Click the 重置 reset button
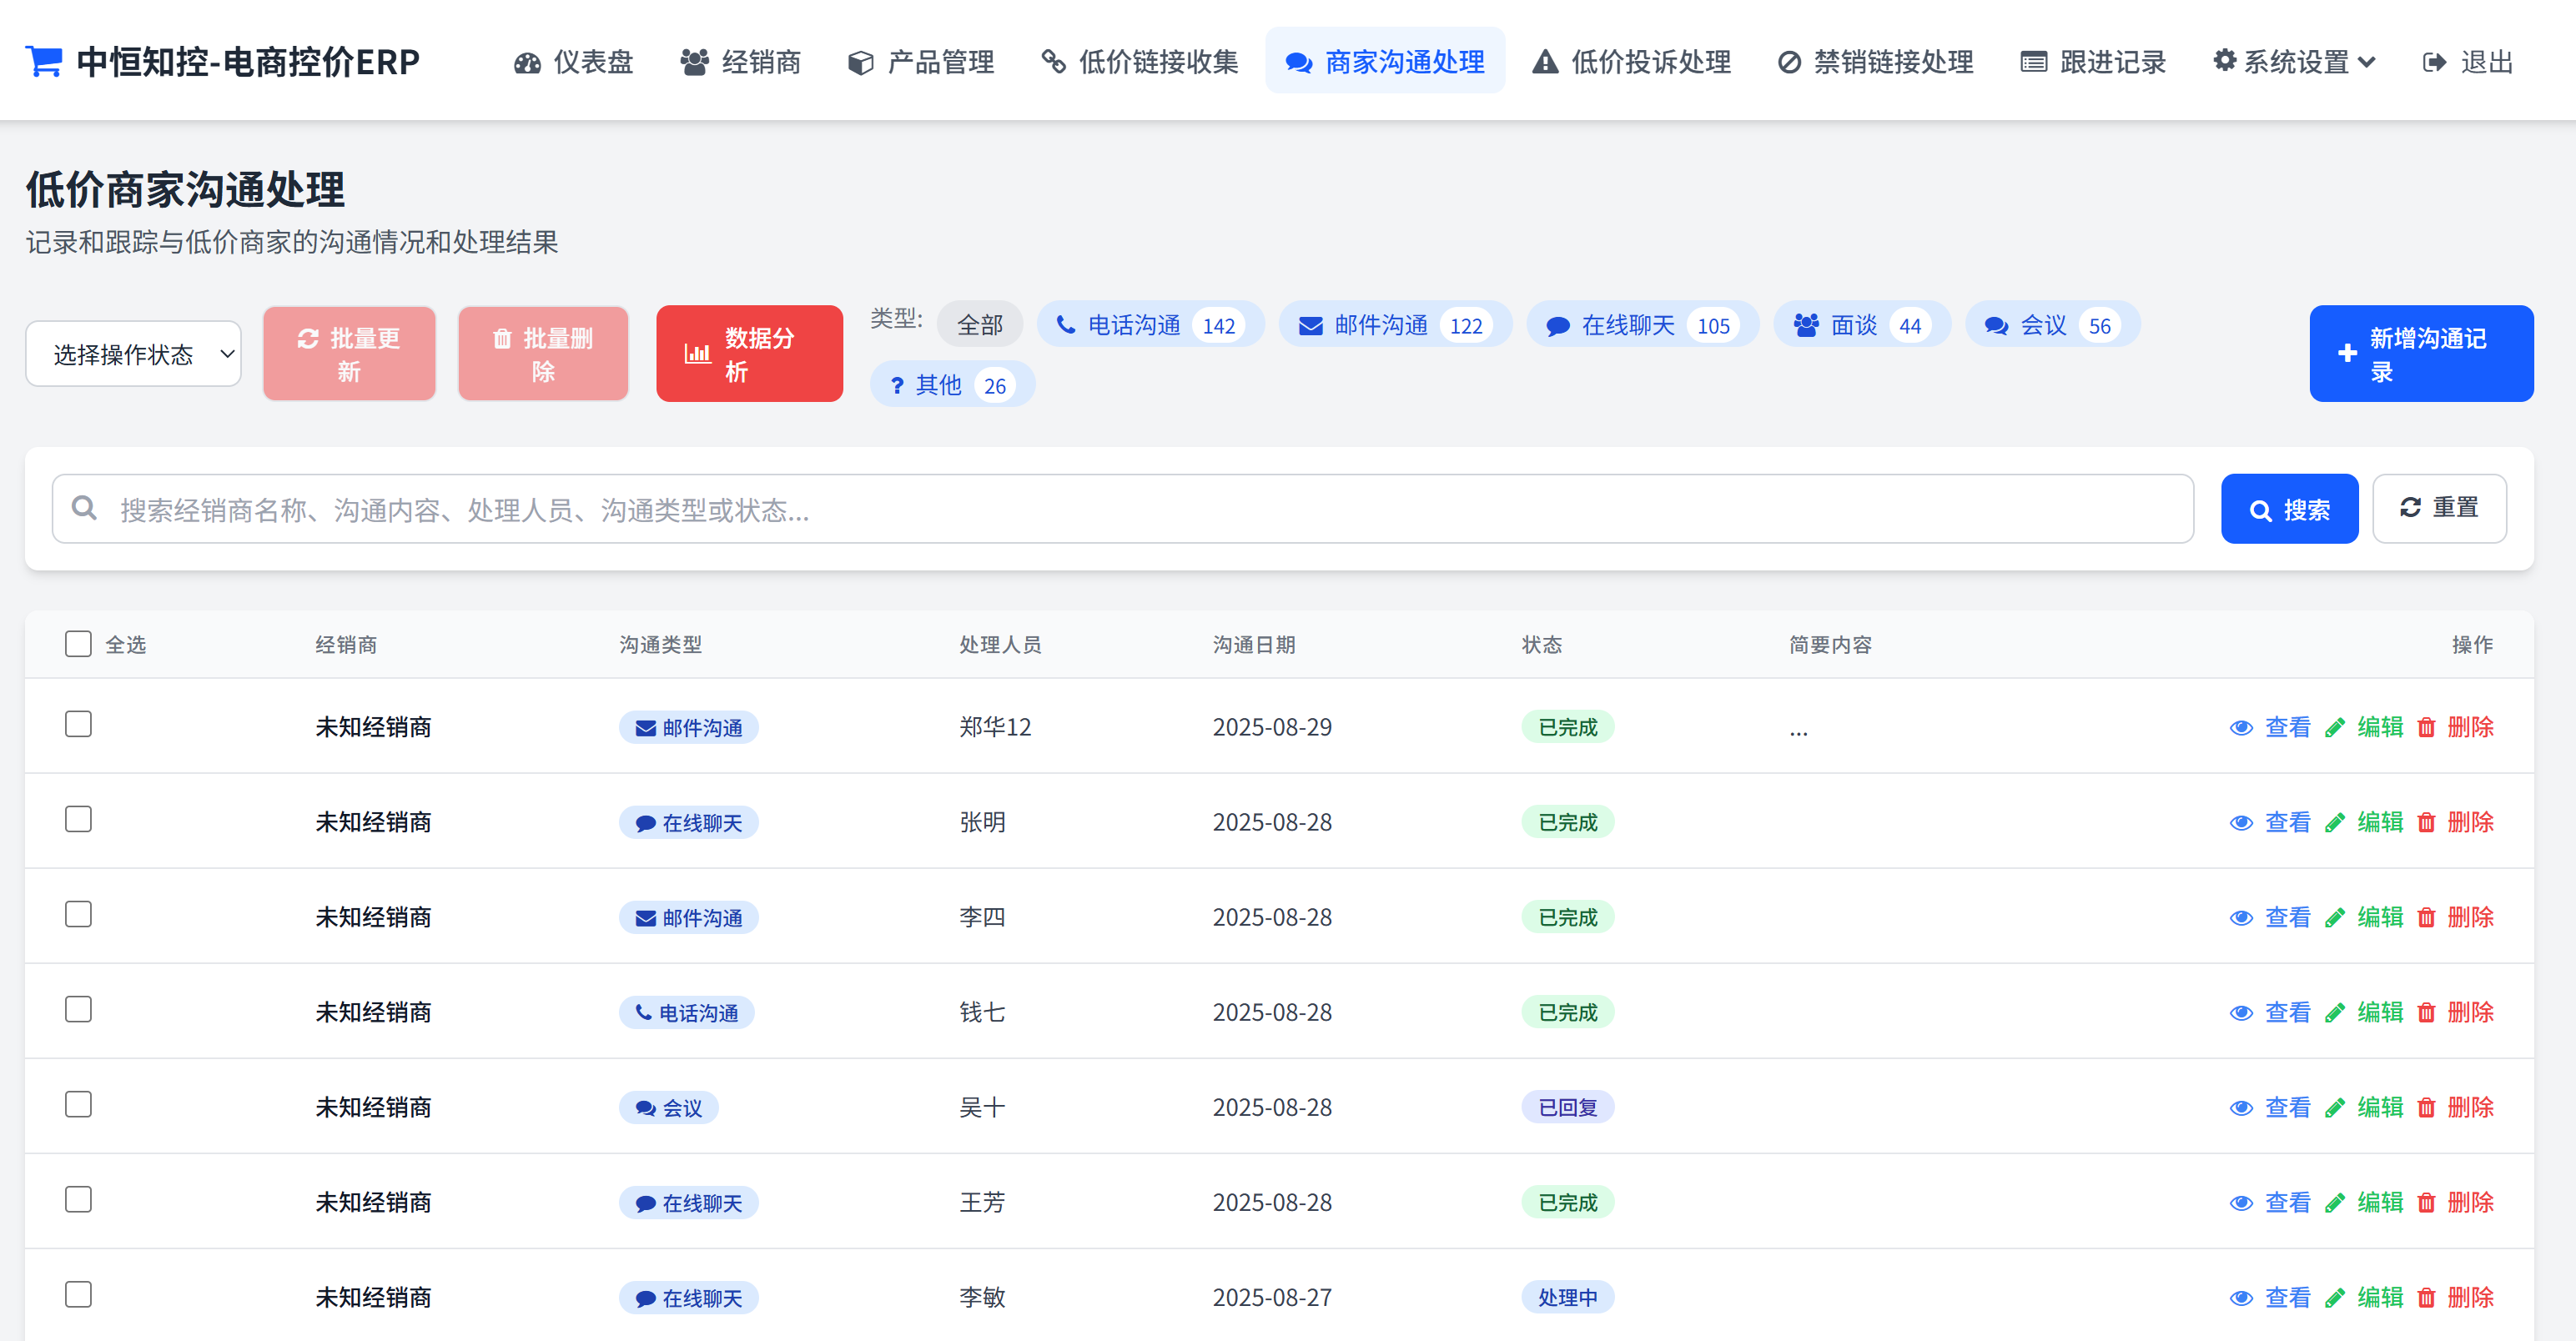Image resolution: width=2576 pixels, height=1341 pixels. pos(2438,508)
